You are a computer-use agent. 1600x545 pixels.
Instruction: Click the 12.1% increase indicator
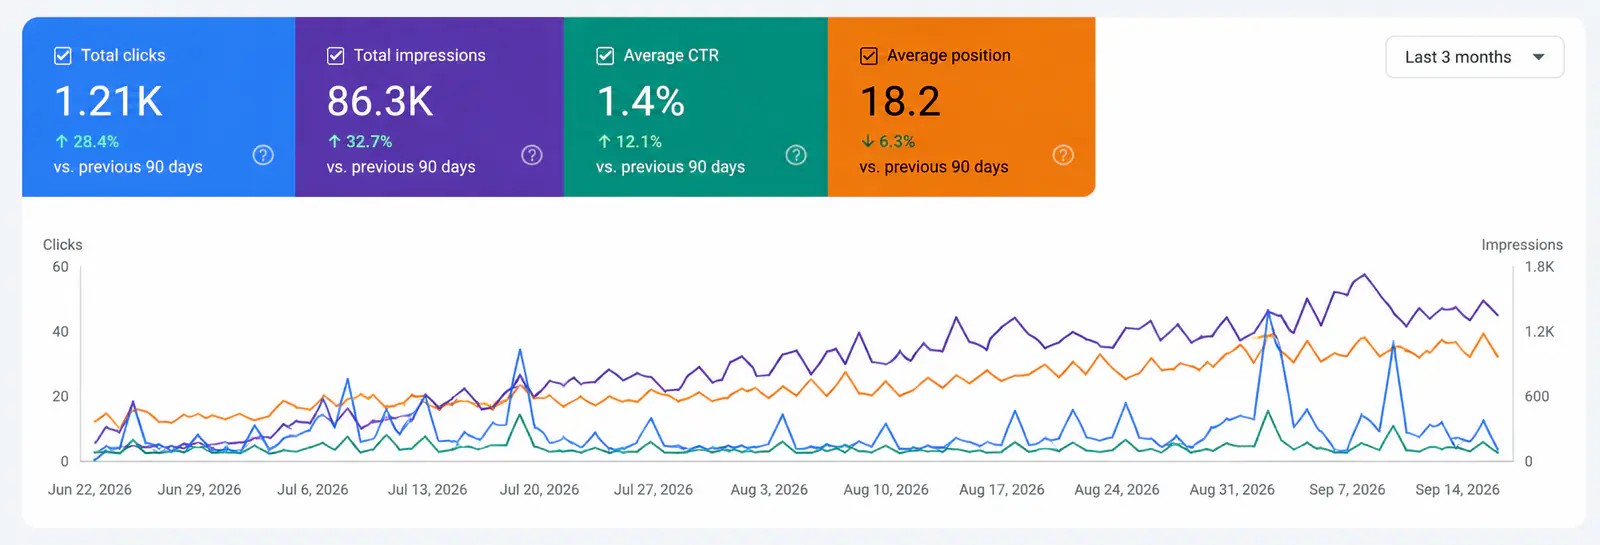(x=630, y=142)
